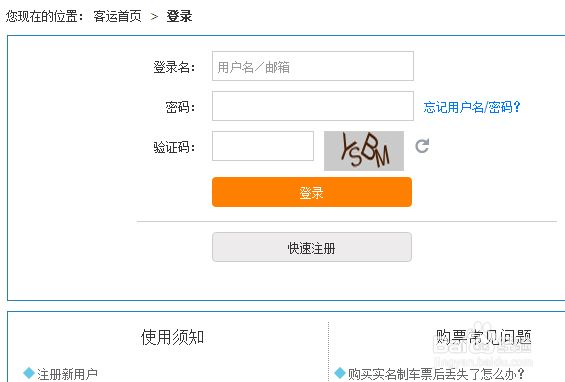Click the YSBM captcha image
This screenshot has height=382, width=565.
(364, 151)
